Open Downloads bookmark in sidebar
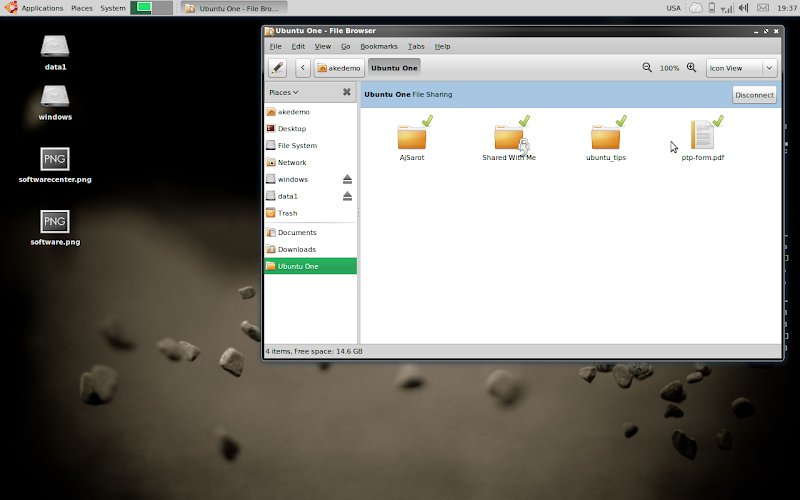Screen dimensions: 800x500 [x=310, y=249]
